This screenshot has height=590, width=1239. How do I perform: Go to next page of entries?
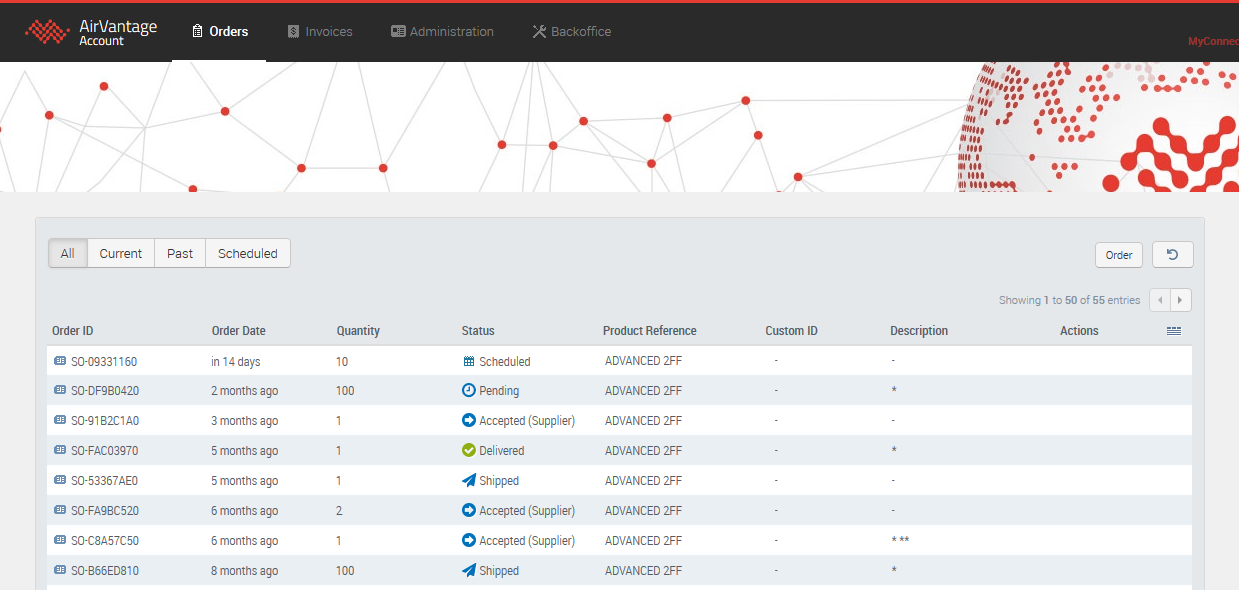tap(1181, 300)
